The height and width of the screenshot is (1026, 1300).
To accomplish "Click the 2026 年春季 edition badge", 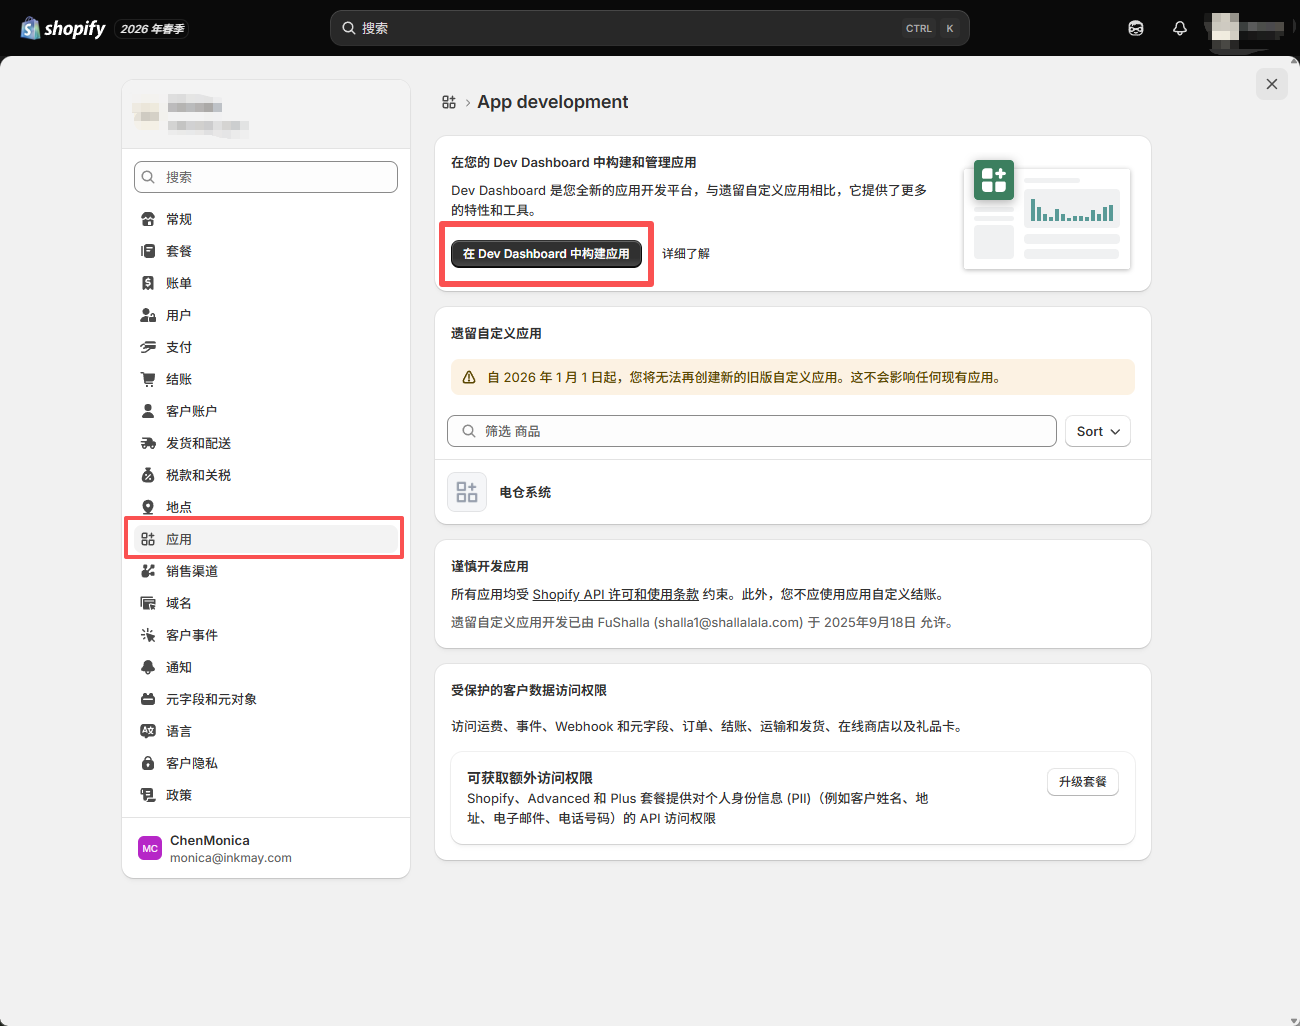I will tap(152, 29).
